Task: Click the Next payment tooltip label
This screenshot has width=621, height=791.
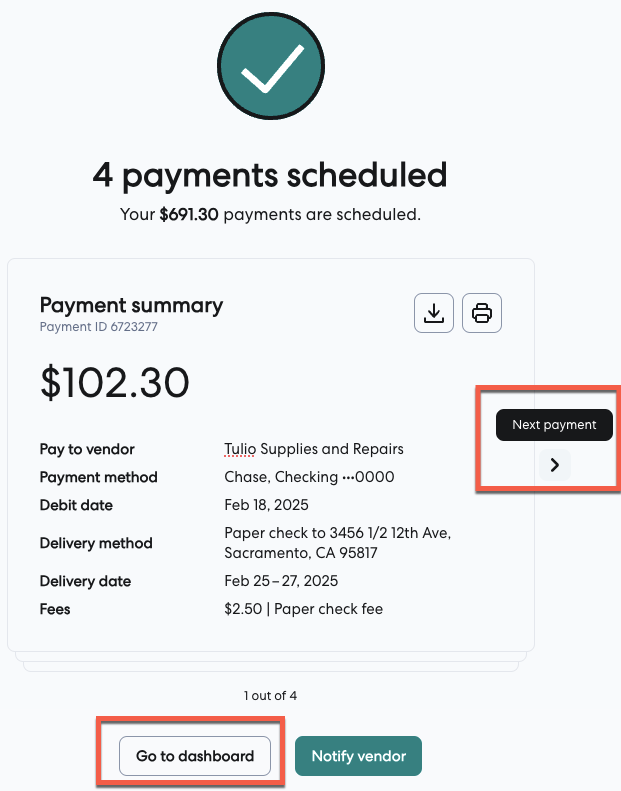Action: point(554,425)
